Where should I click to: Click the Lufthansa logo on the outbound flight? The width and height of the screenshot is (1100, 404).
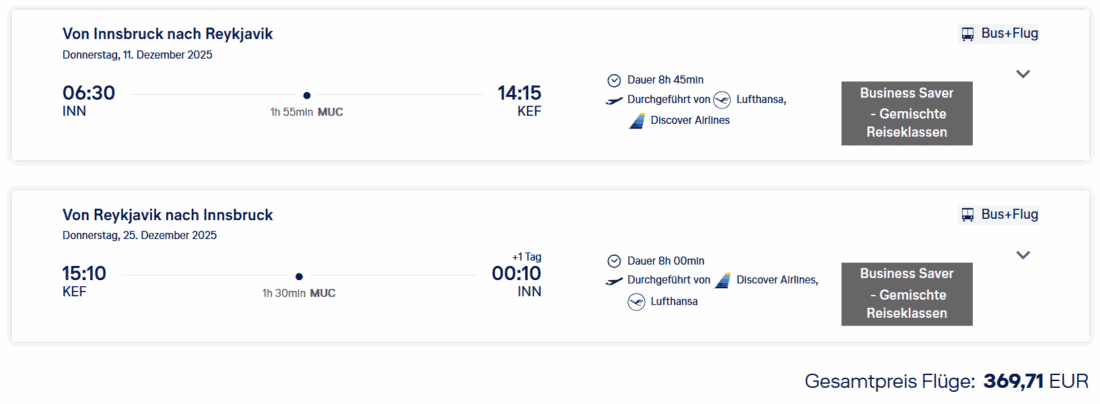tap(722, 100)
